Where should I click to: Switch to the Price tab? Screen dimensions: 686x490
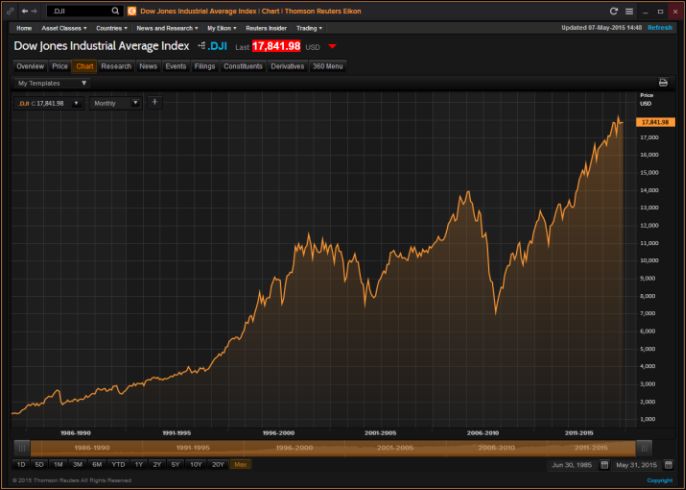[60, 66]
